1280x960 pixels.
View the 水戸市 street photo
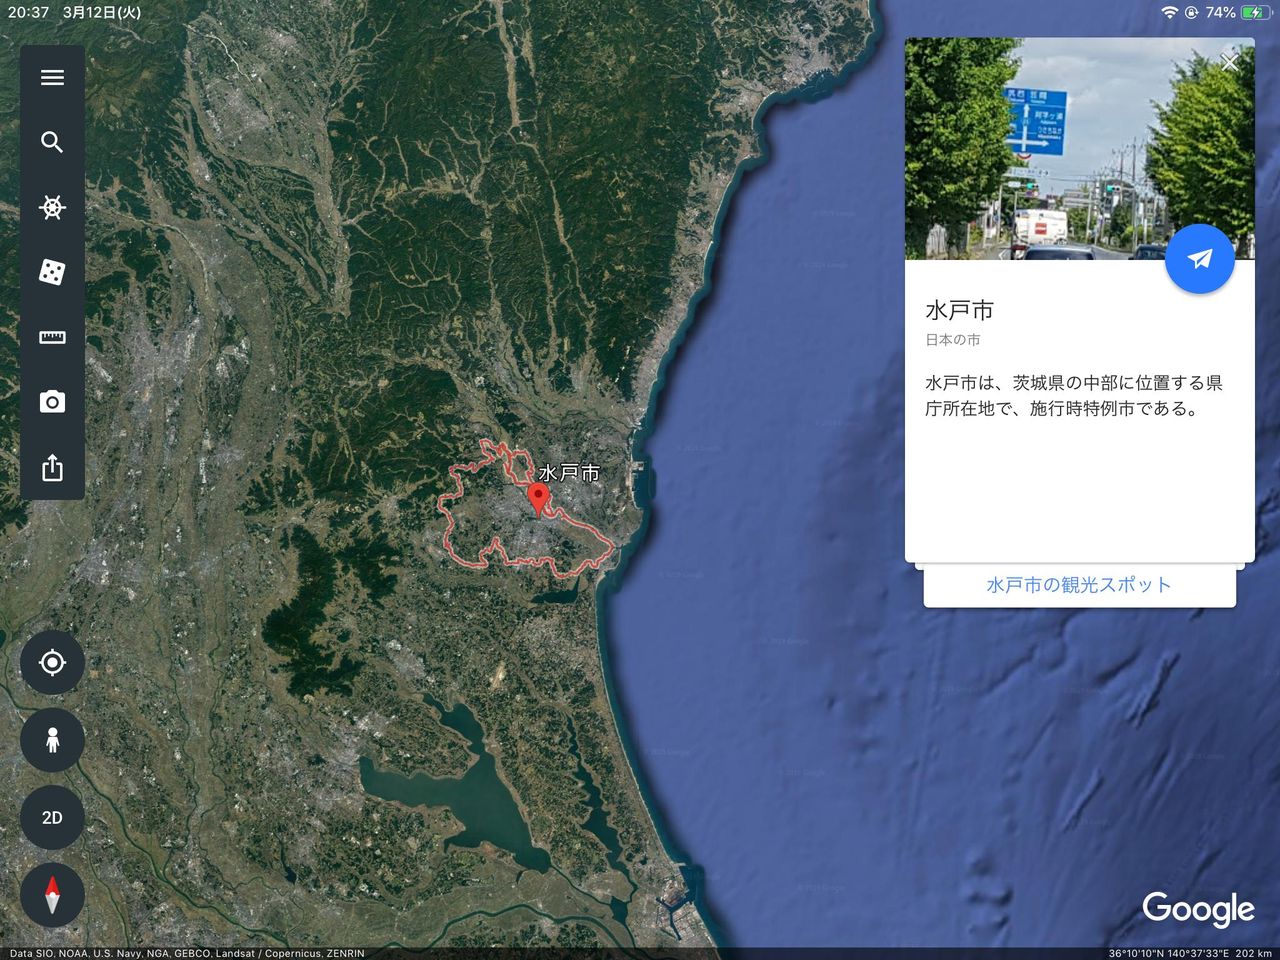[1080, 149]
